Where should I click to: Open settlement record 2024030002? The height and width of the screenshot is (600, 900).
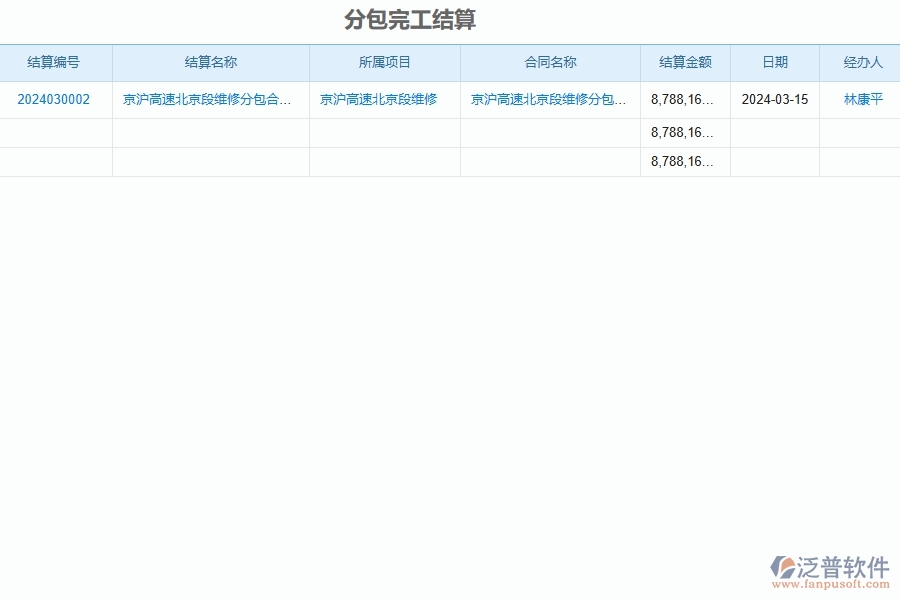point(54,99)
